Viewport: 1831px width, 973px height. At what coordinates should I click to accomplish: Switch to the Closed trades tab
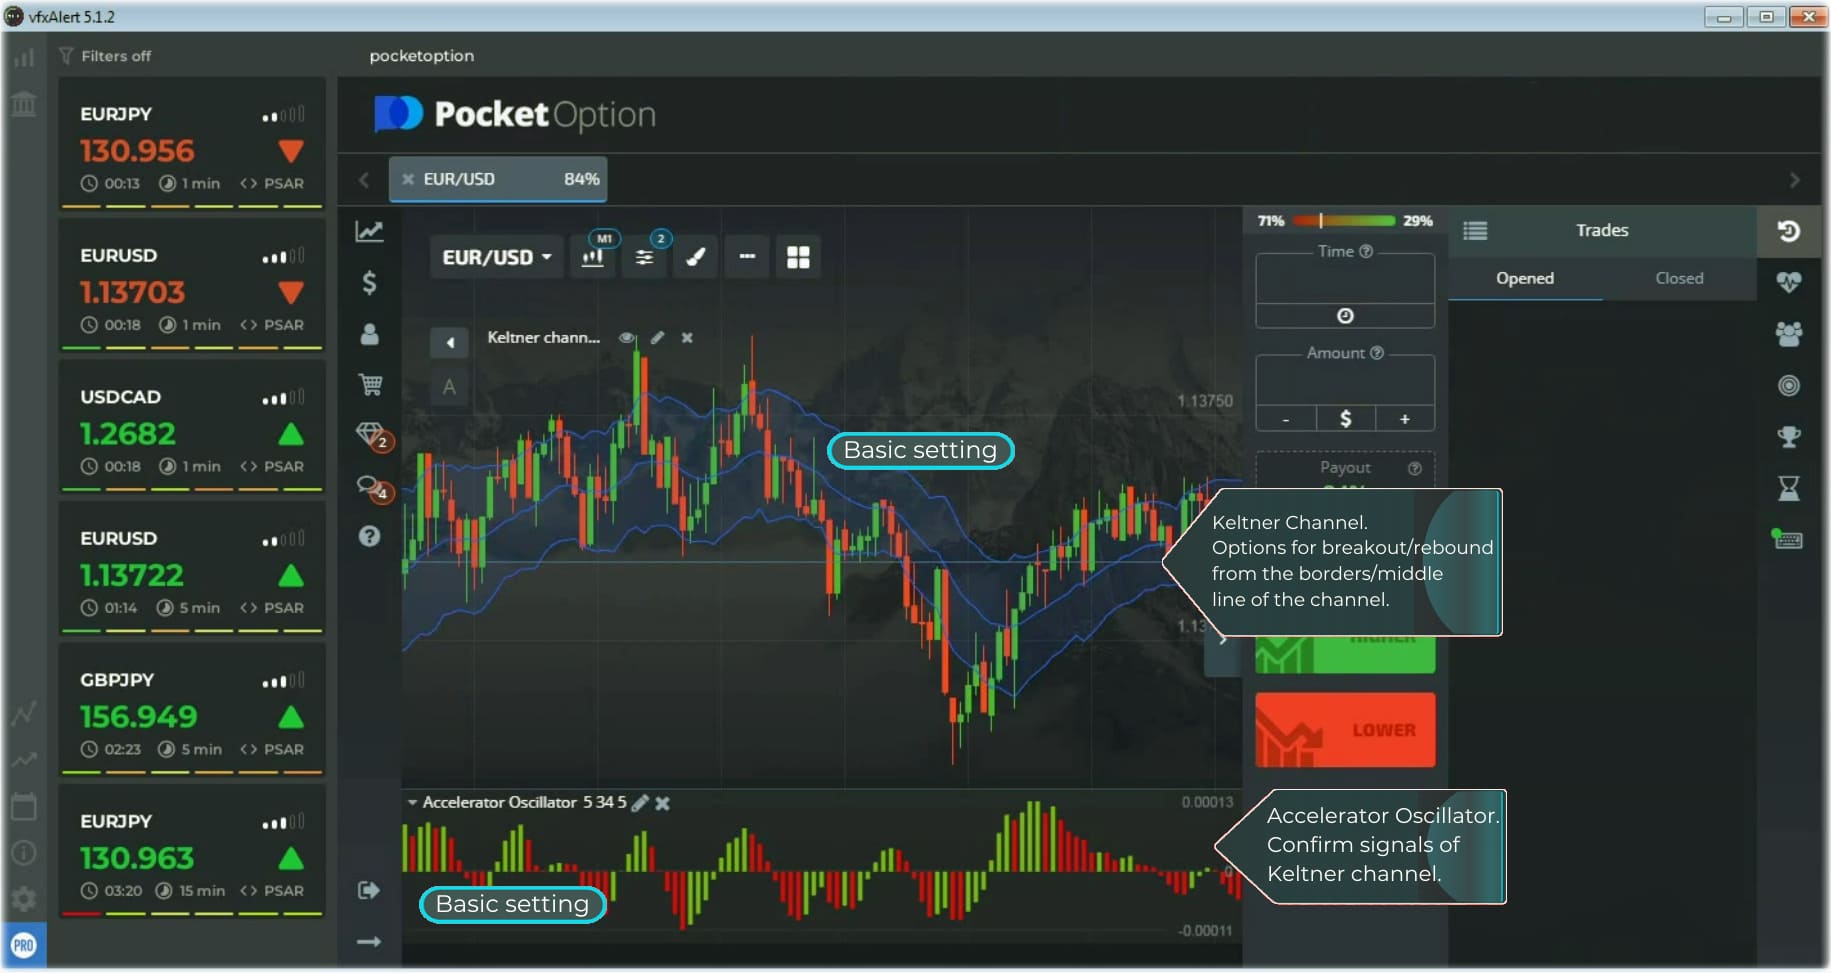[x=1679, y=278]
